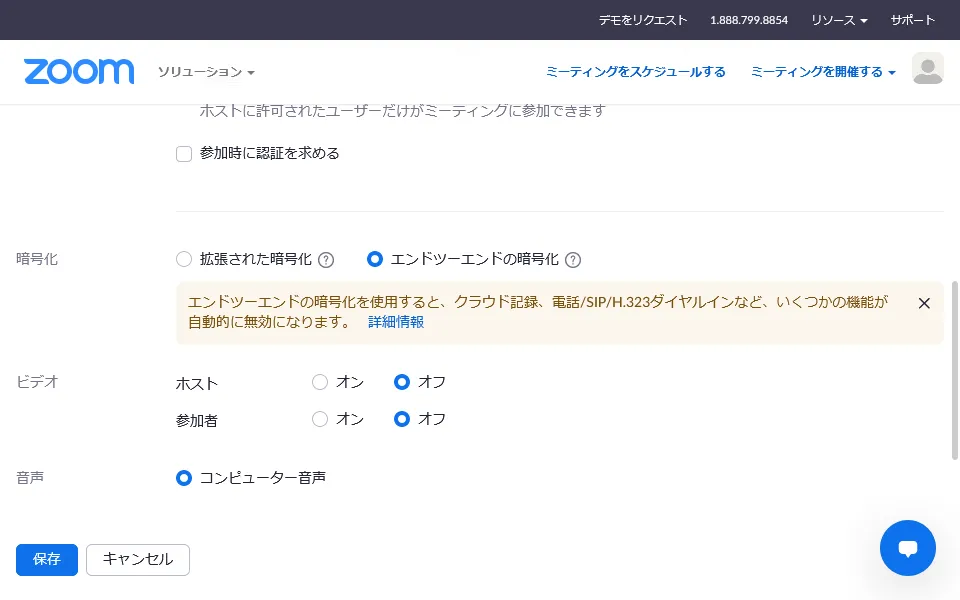Viewport: 960px width, 600px height.
Task: Click help icon next to 拡張された暗号化
Action: click(326, 260)
